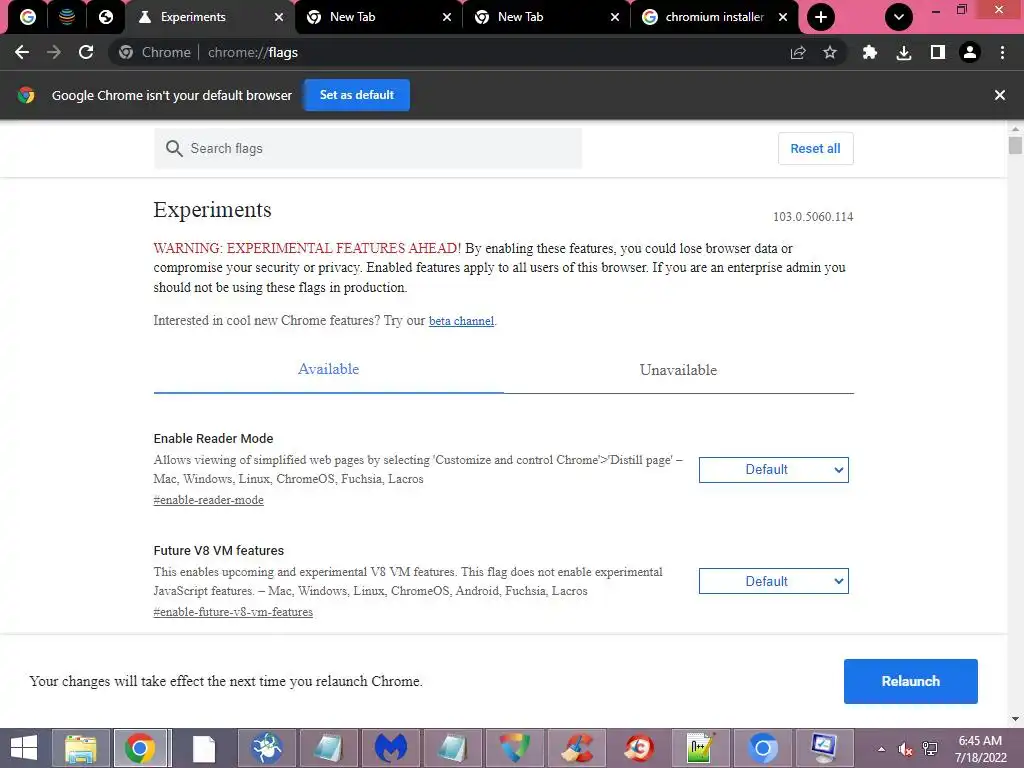Viewport: 1024px width, 768px height.
Task: Click the Chrome site info chip
Action: click(x=155, y=52)
